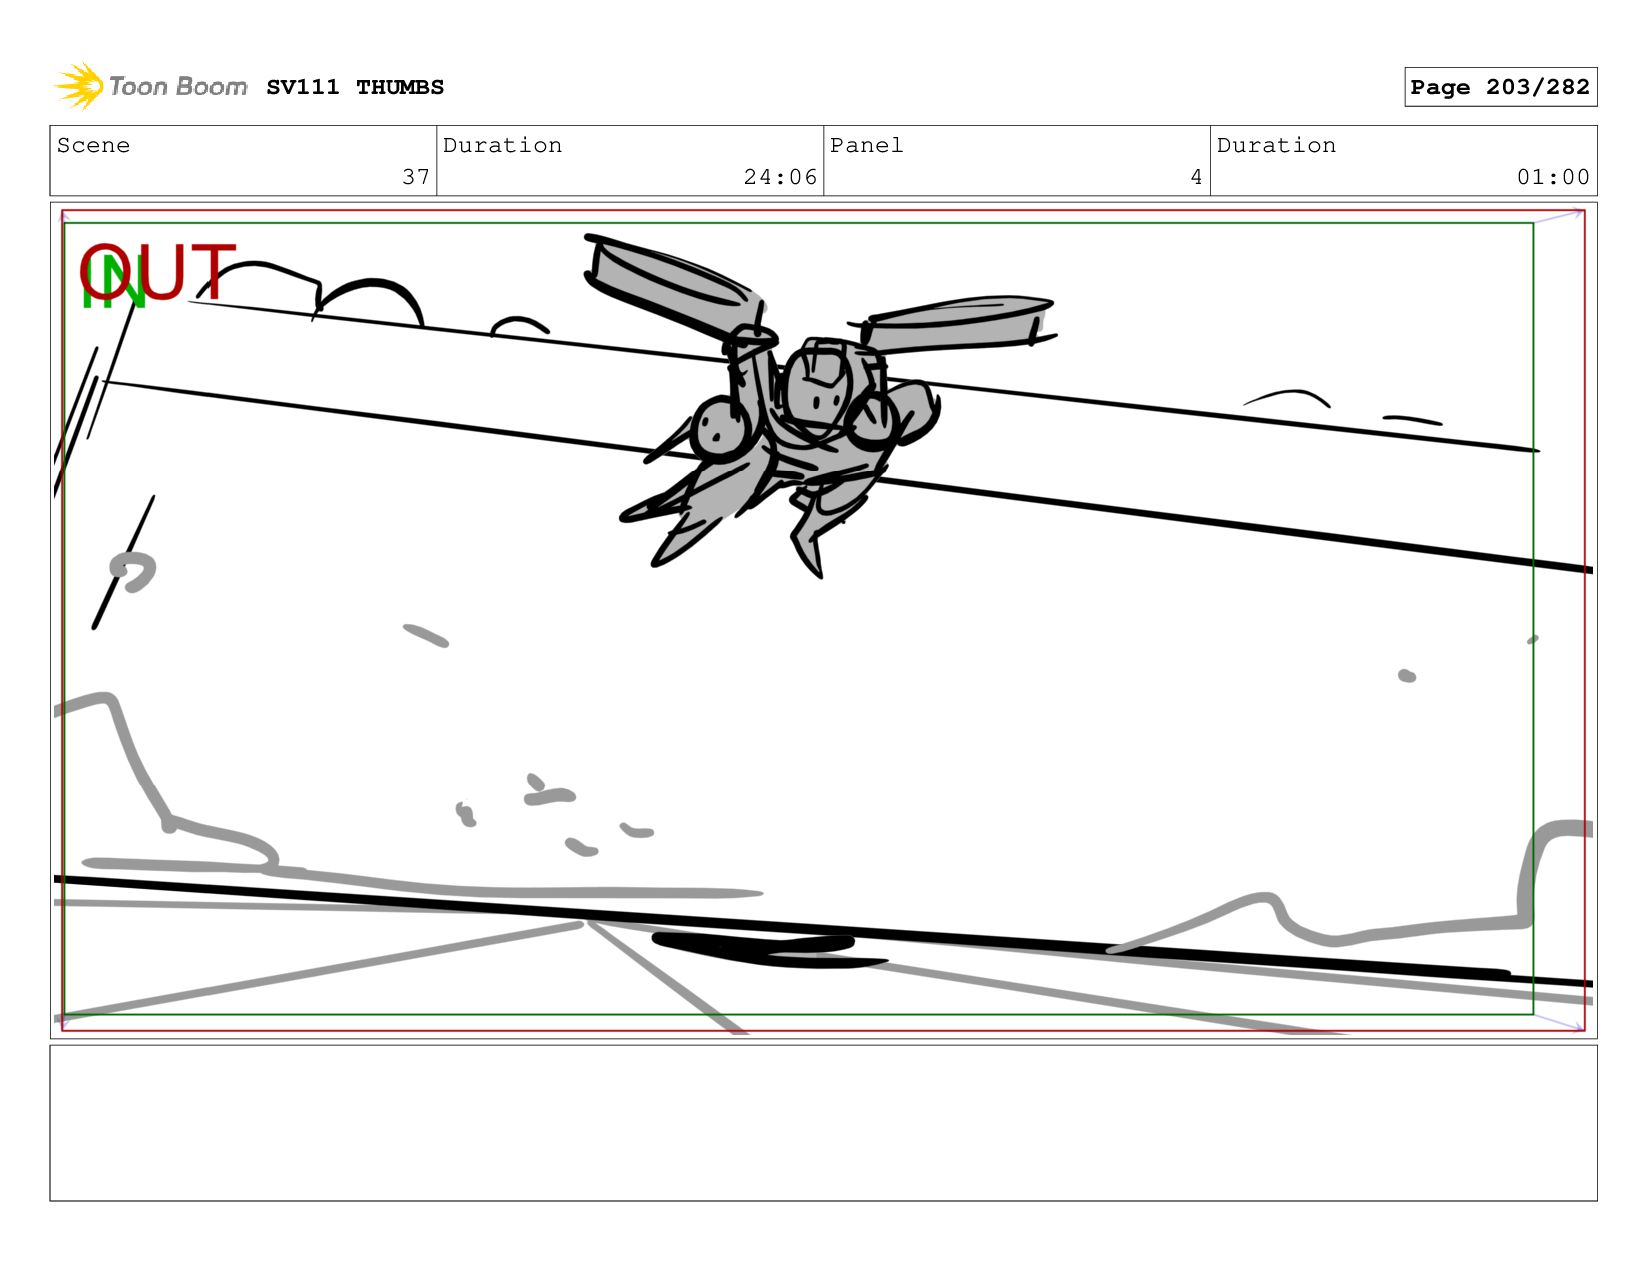Image resolution: width=1648 pixels, height=1276 pixels.
Task: Select the SV111 THUMBS title text
Action: tap(355, 87)
